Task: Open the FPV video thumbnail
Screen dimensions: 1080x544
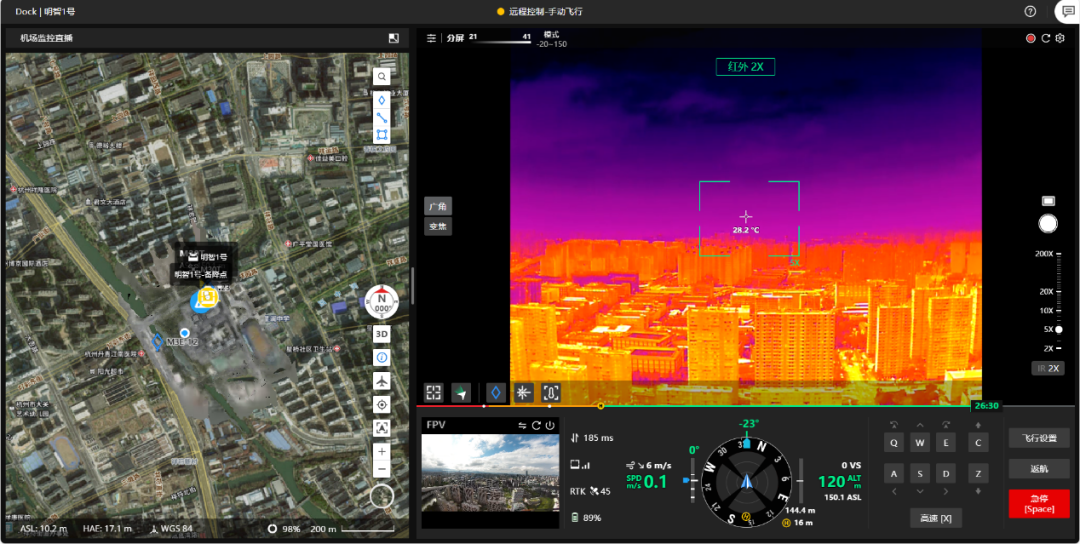Action: coord(490,472)
